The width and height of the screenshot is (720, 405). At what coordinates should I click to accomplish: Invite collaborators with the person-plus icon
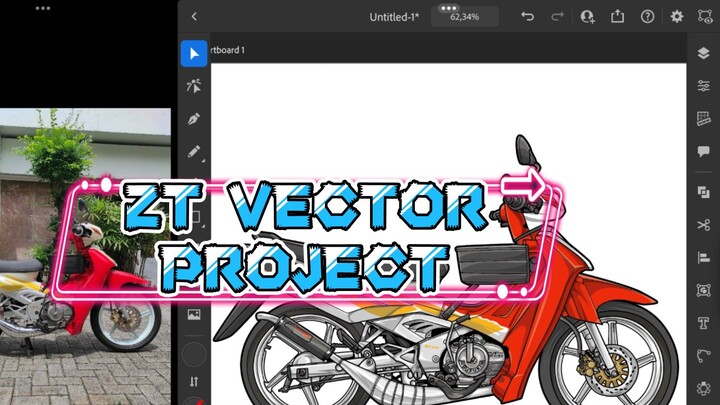click(587, 17)
